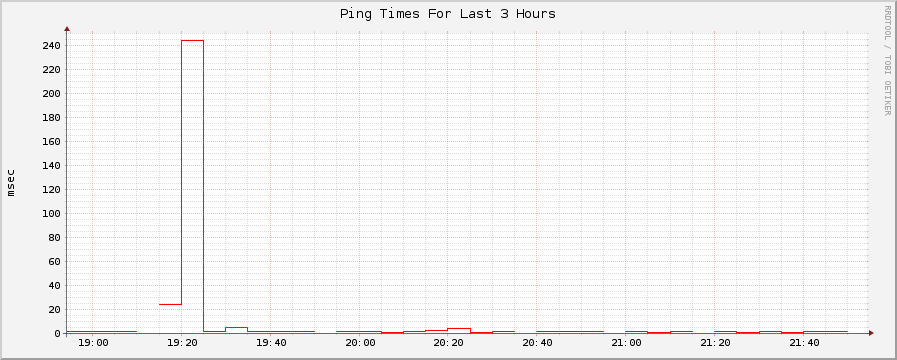Screen dimensions: 897x360
Task: Click the 20:00 time axis label
Action: (x=359, y=343)
